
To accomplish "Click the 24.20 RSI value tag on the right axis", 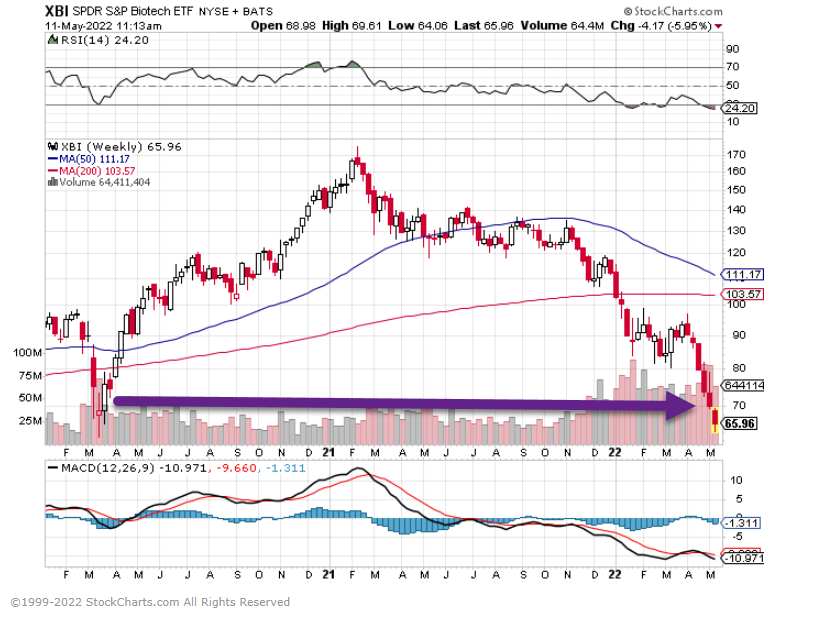I will [x=739, y=108].
